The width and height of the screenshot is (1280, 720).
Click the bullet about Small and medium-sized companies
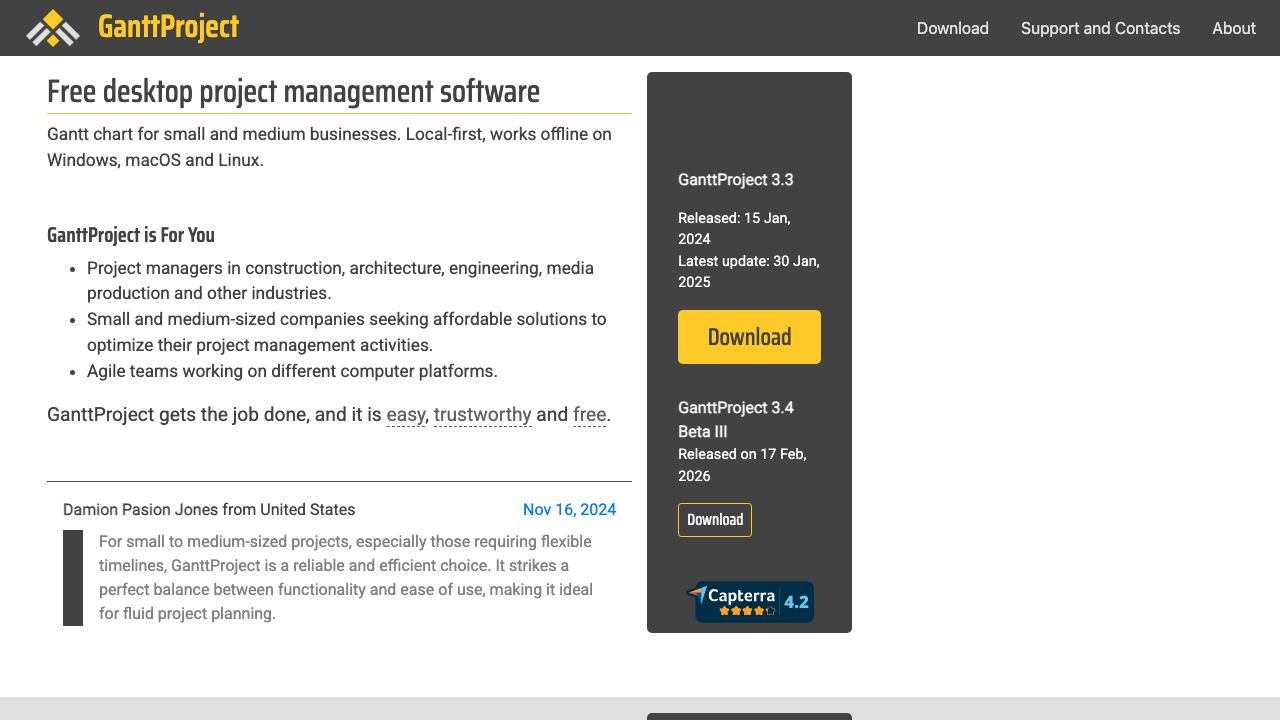click(x=347, y=332)
